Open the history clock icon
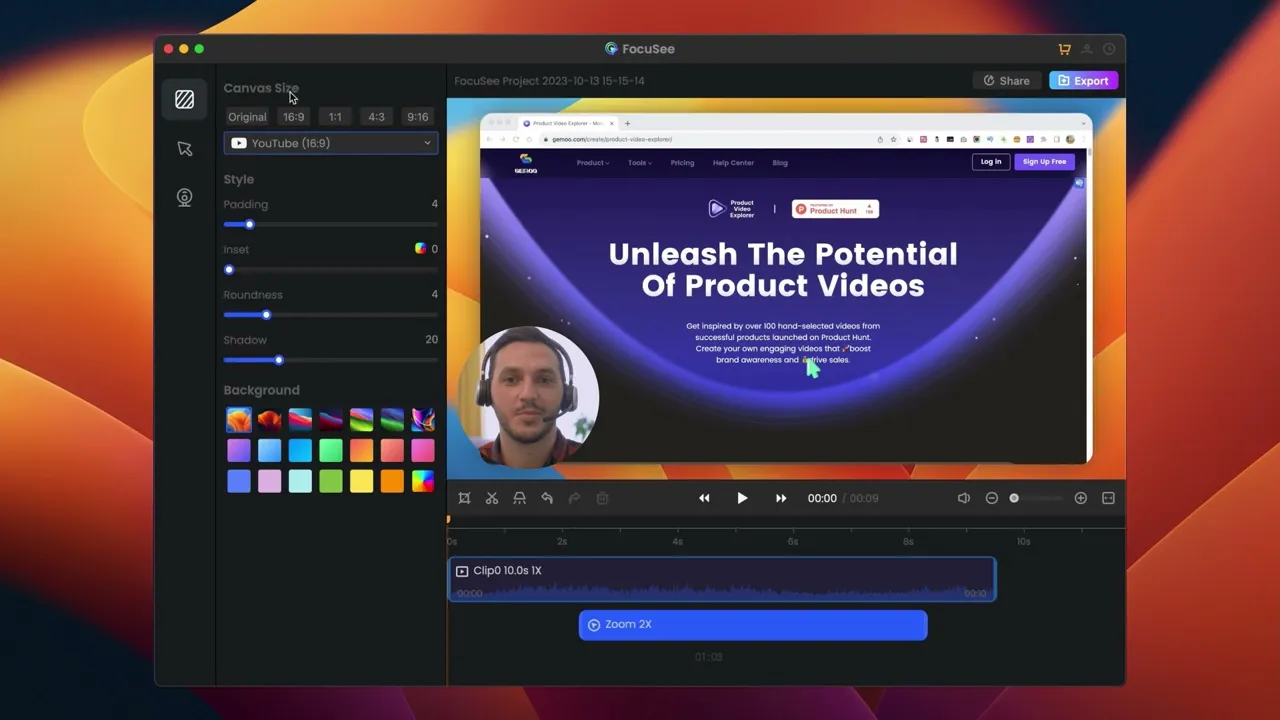Viewport: 1280px width, 720px height. point(1109,49)
